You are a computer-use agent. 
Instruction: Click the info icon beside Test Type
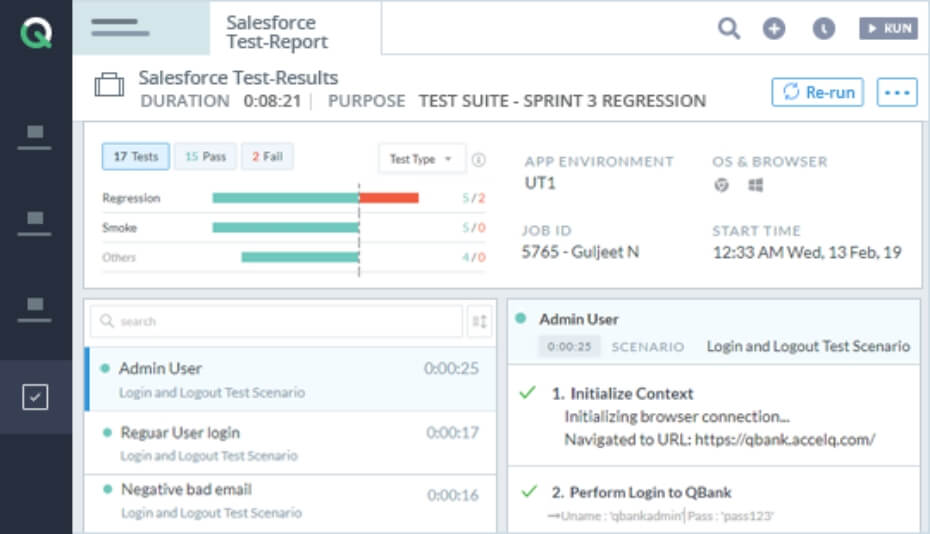(478, 159)
